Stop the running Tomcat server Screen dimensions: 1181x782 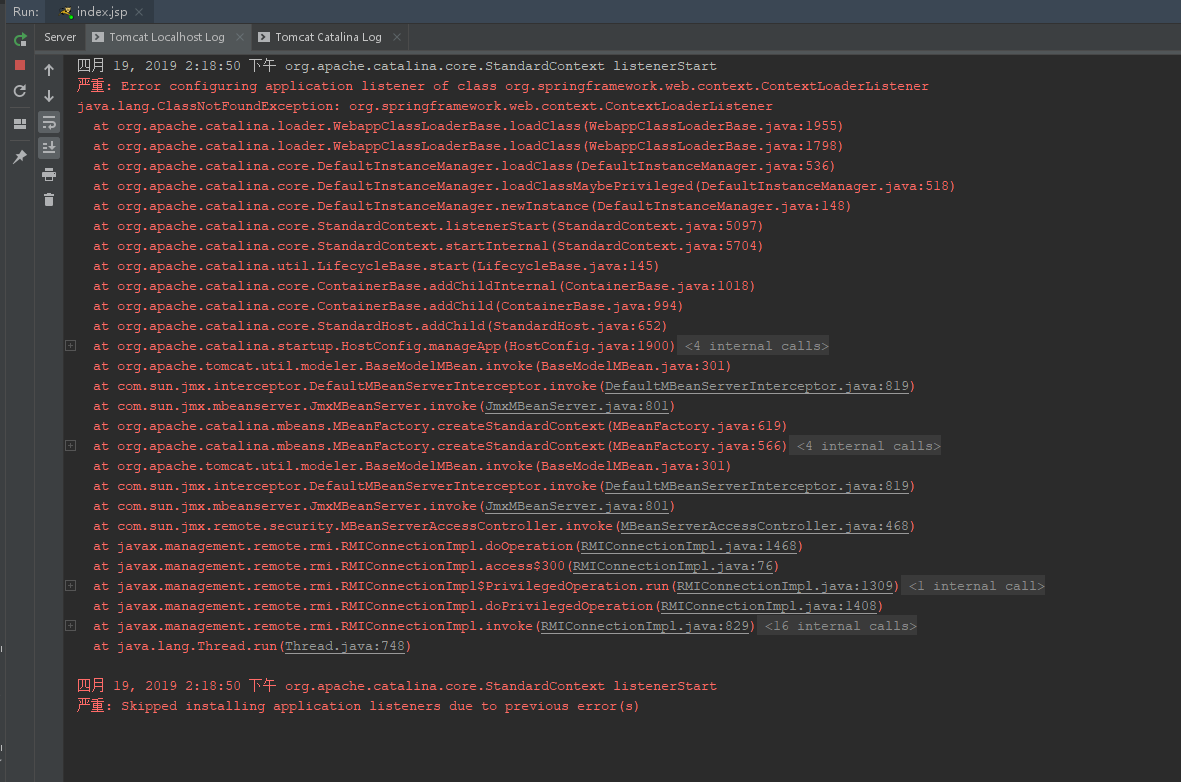click(20, 66)
